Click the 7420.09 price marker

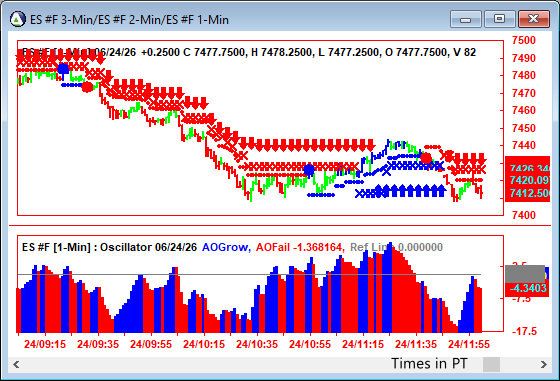(529, 180)
